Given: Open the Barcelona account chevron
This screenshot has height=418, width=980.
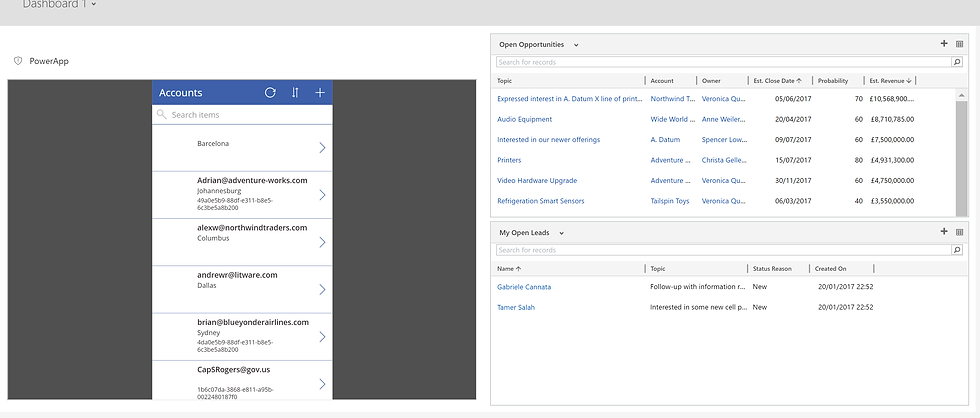Looking at the screenshot, I should 322,147.
